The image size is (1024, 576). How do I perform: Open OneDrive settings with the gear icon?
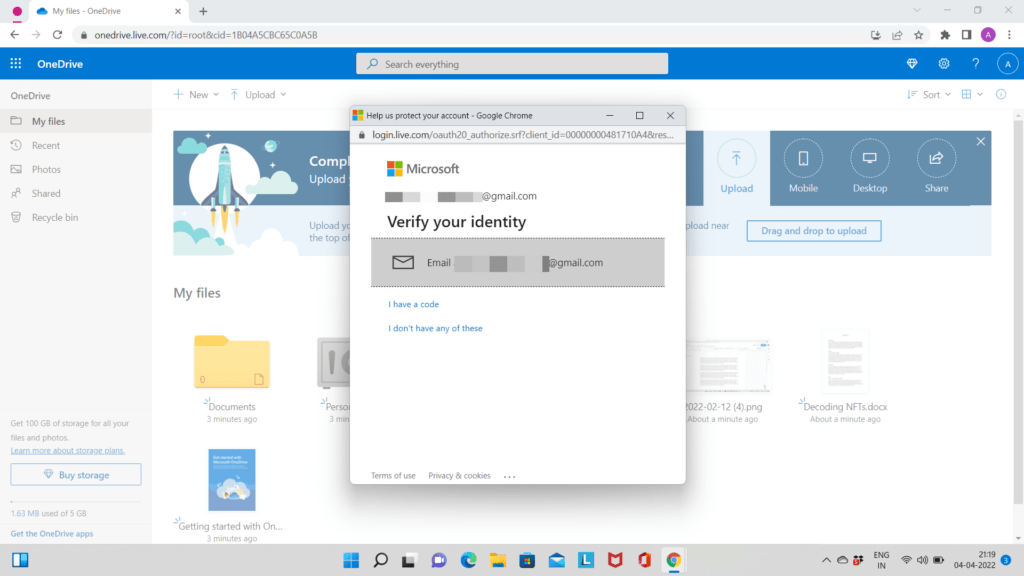tap(943, 63)
